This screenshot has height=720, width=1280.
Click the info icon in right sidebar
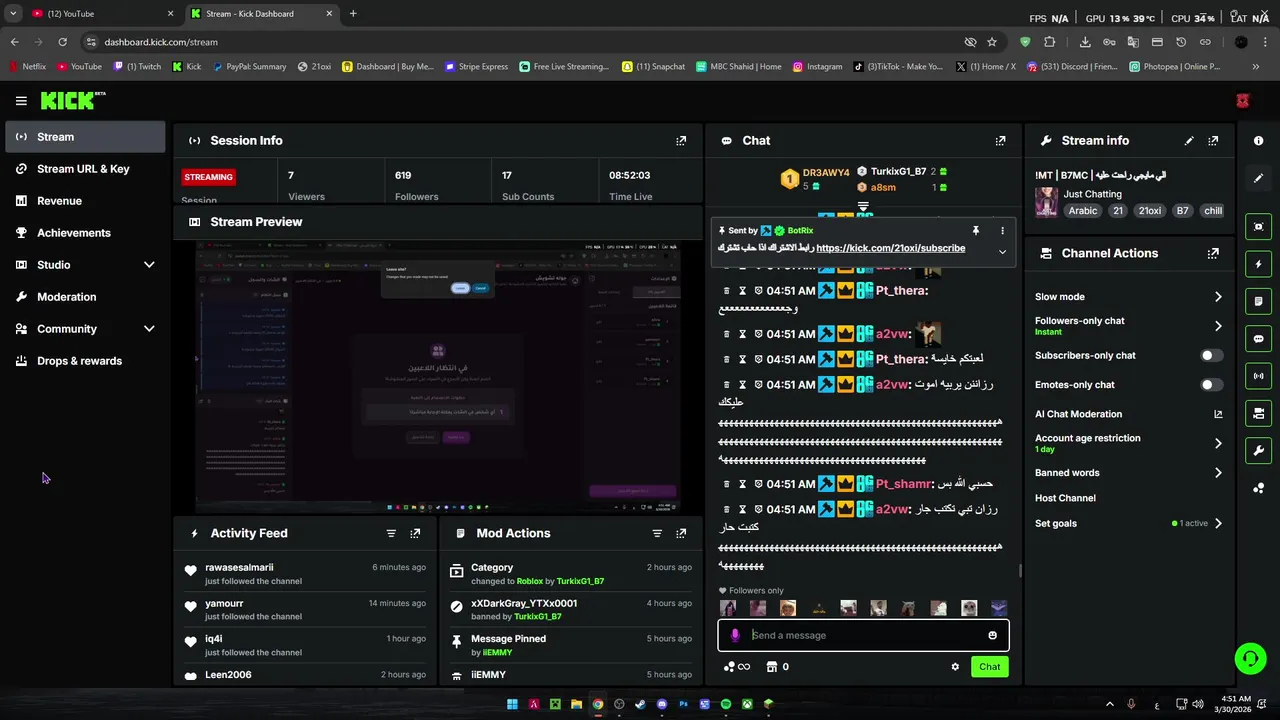[x=1258, y=141]
